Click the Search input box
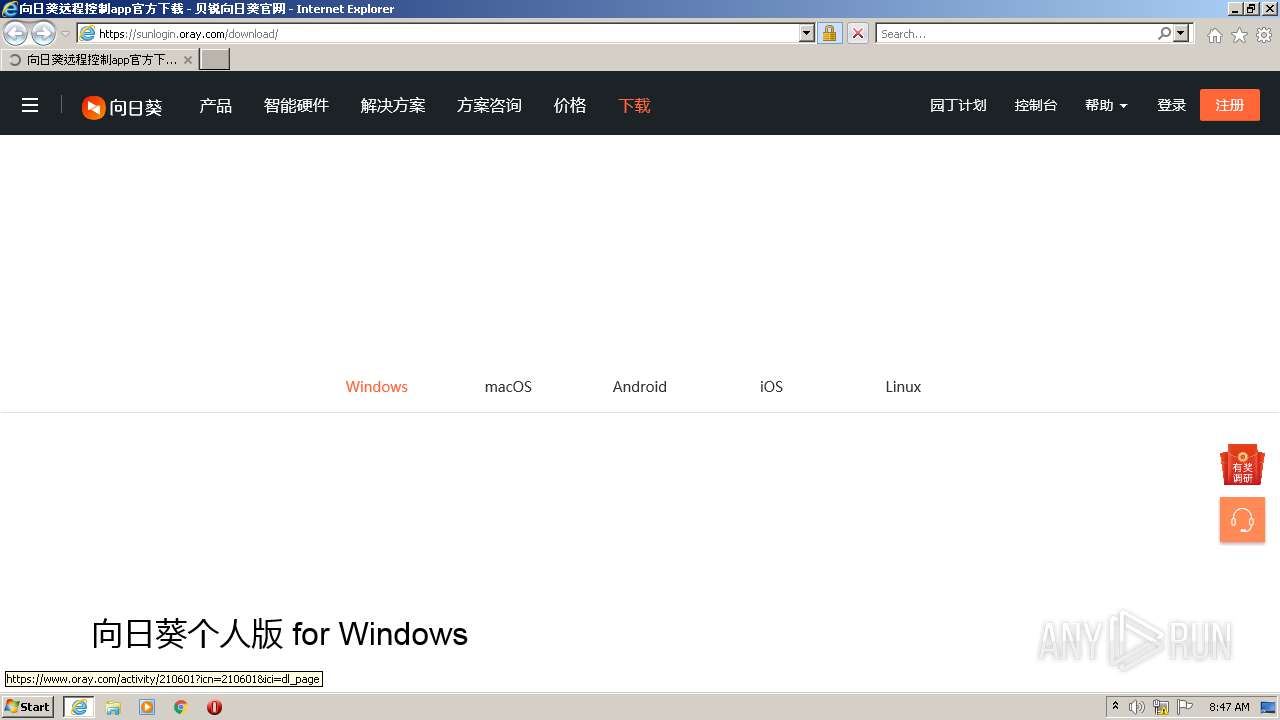Screen dimensions: 1280x720 coord(1016,33)
